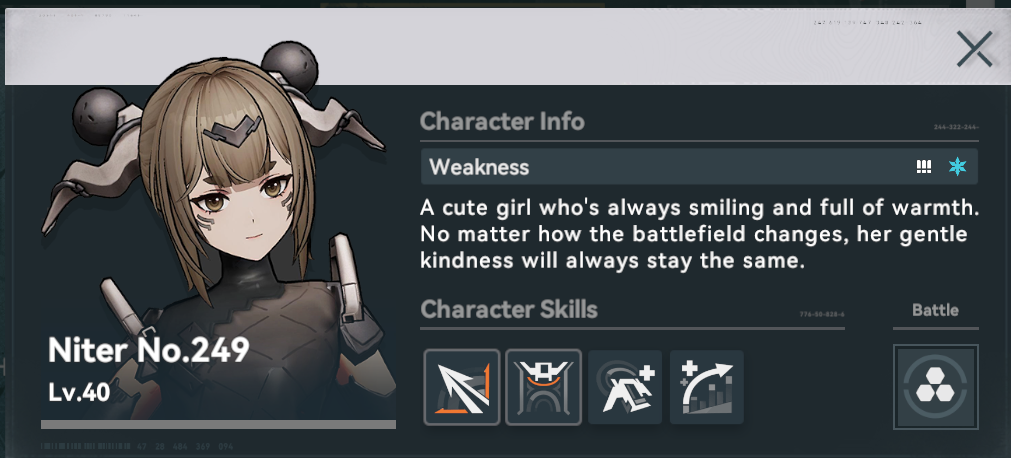Click the experience progress bar below portrait
The image size is (1011, 458).
tap(219, 424)
